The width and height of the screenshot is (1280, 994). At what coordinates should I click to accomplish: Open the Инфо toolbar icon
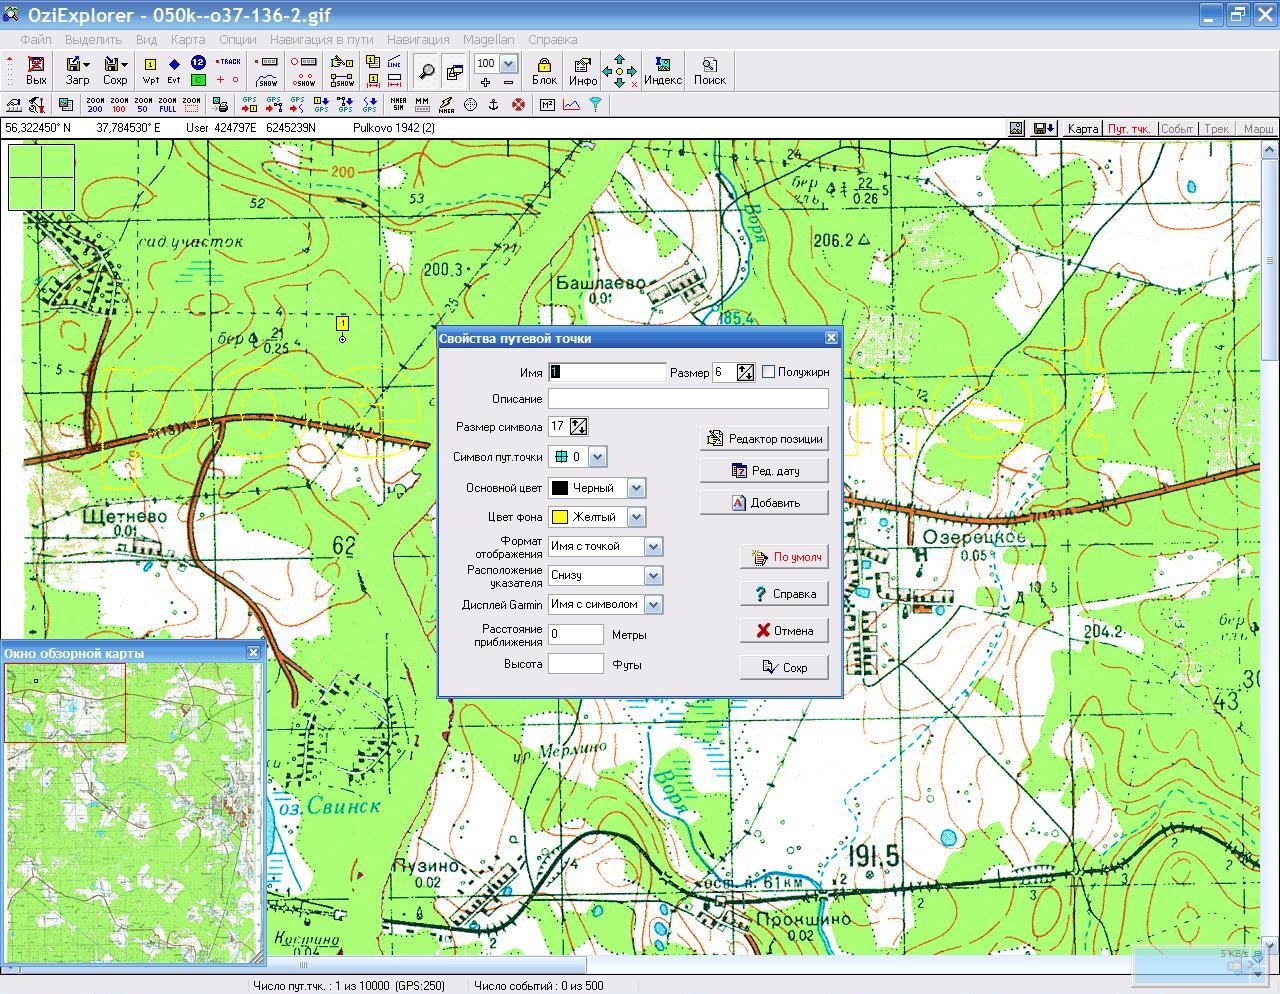[x=582, y=70]
